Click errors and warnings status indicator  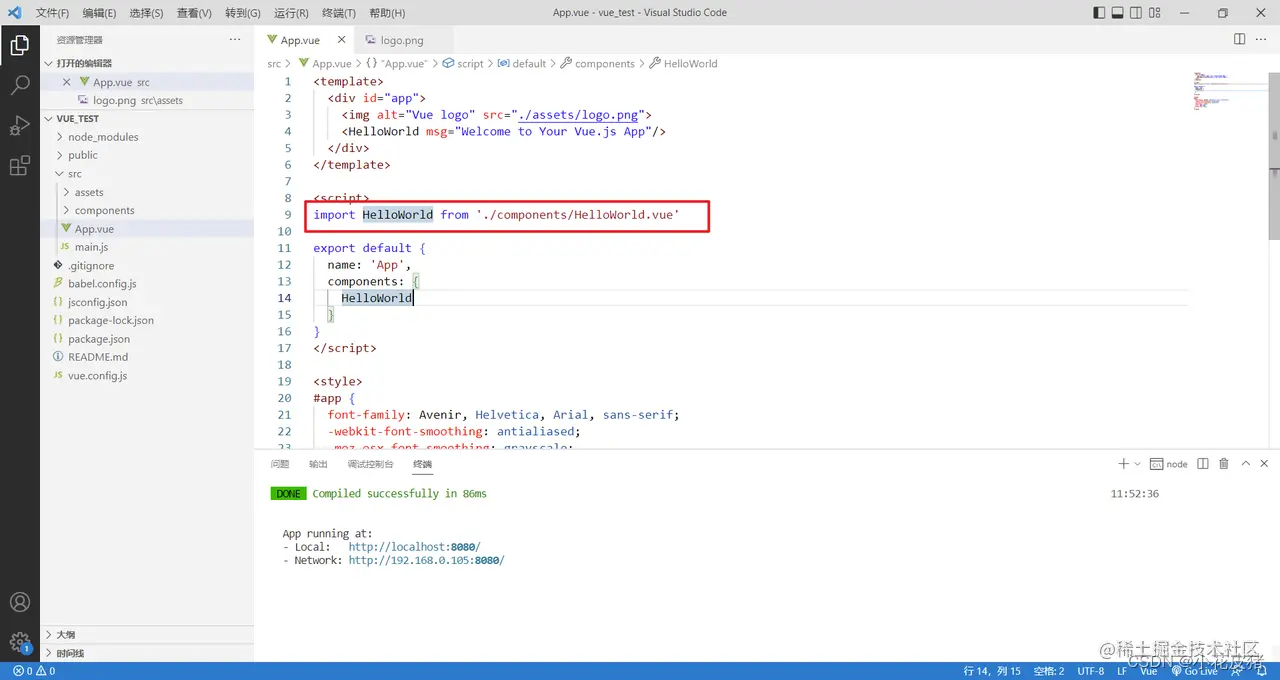tap(35, 671)
